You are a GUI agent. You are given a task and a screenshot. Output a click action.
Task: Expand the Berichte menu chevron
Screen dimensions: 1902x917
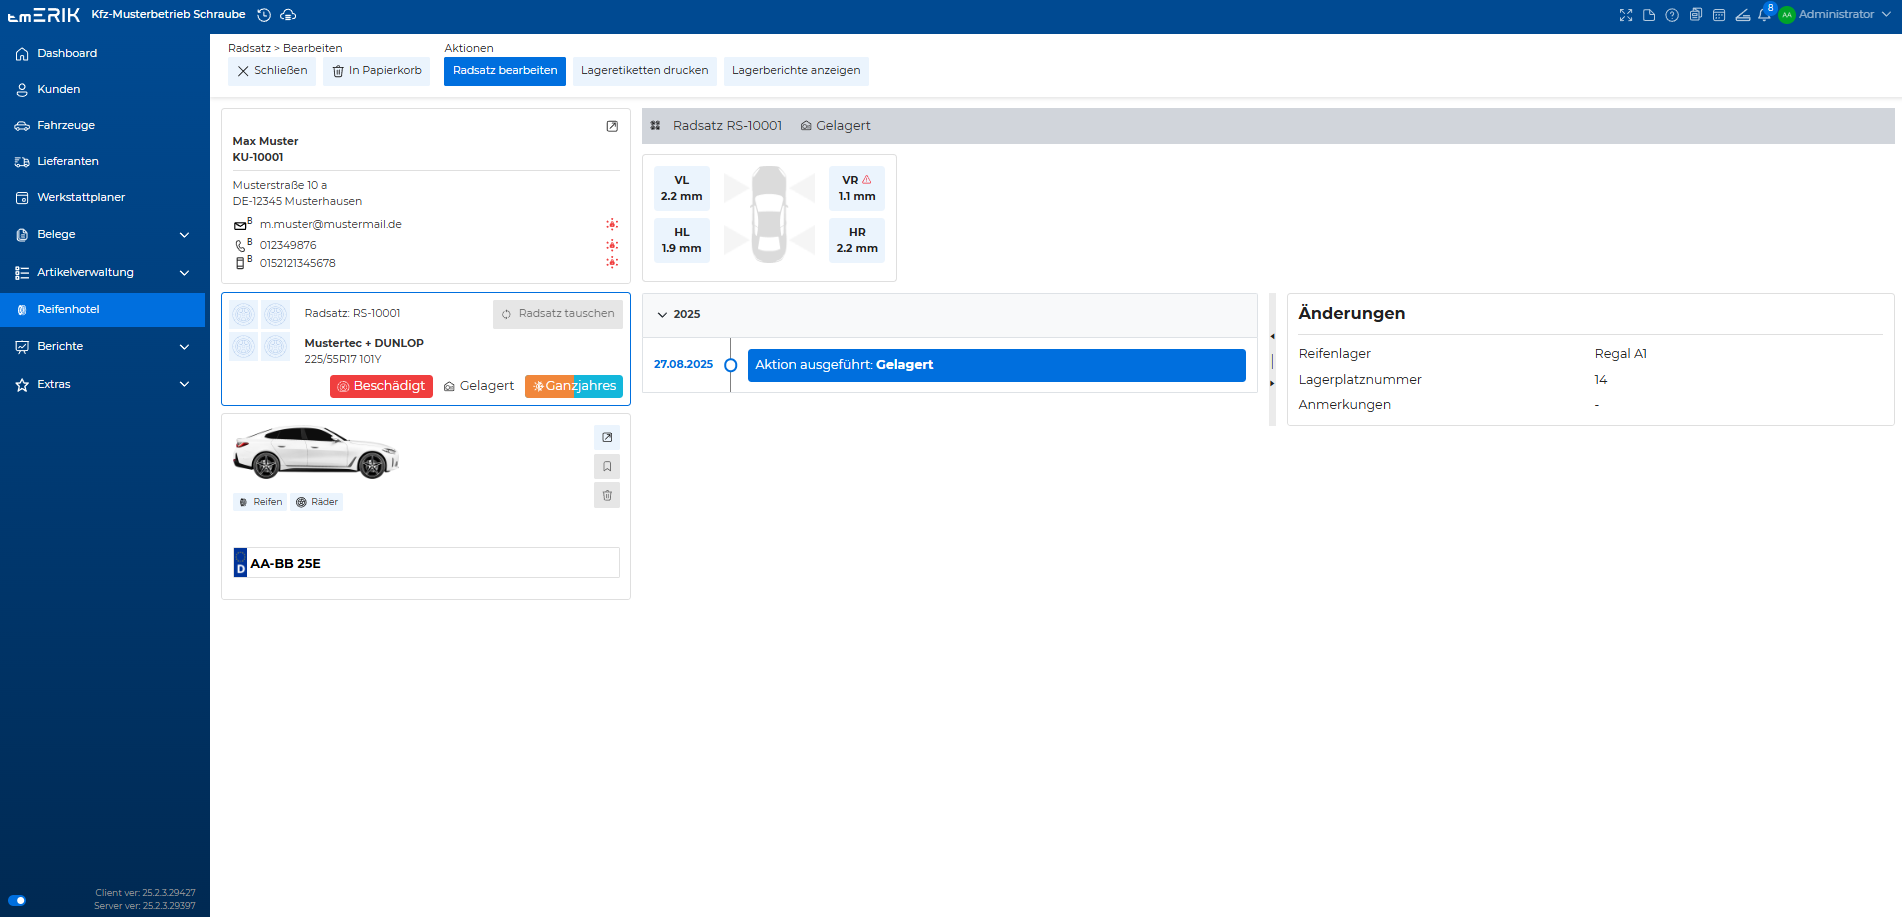[184, 347]
